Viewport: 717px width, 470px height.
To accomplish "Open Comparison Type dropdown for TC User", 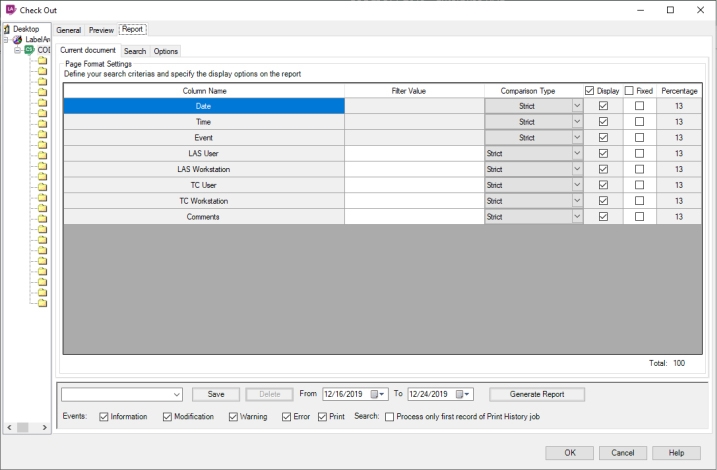I will pos(577,185).
